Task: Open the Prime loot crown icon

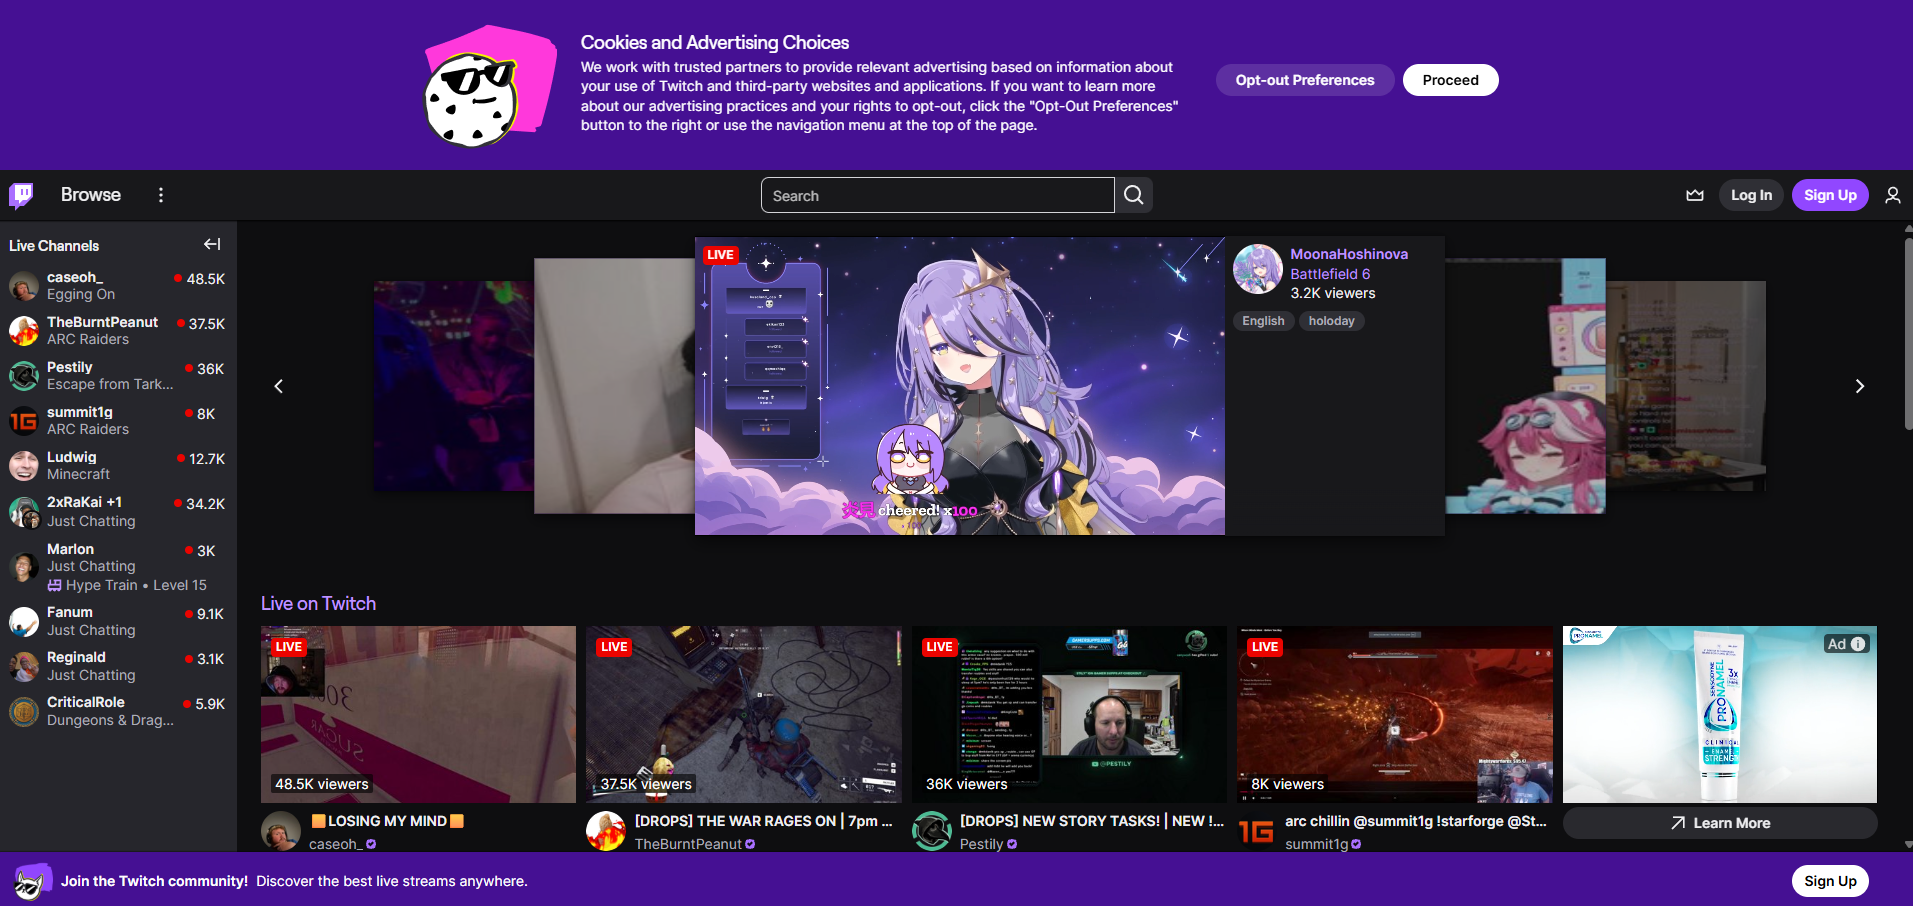Action: [1694, 195]
